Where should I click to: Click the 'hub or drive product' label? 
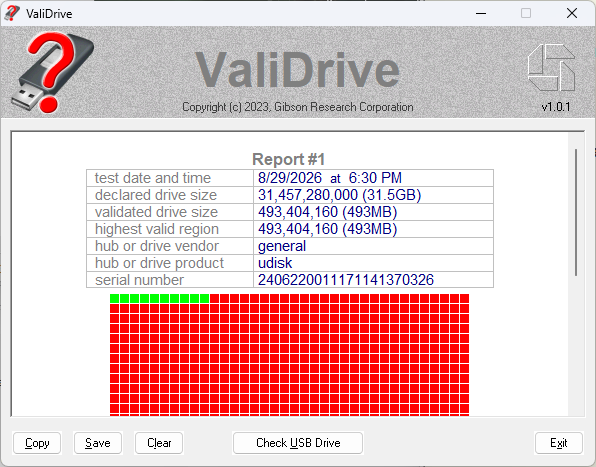(159, 263)
